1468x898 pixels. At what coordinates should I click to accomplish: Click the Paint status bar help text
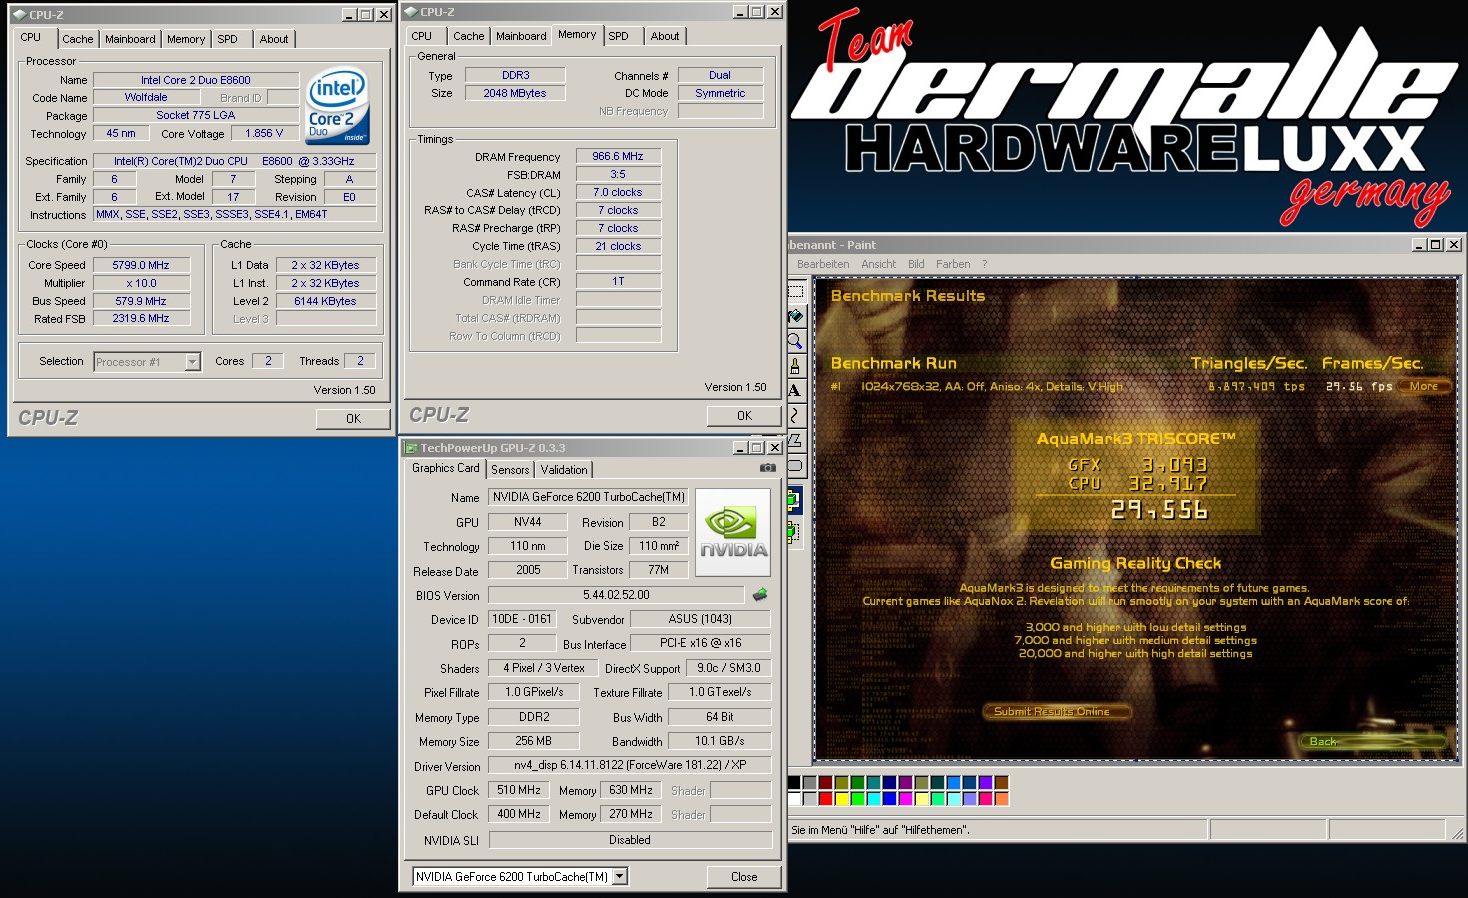(x=880, y=830)
